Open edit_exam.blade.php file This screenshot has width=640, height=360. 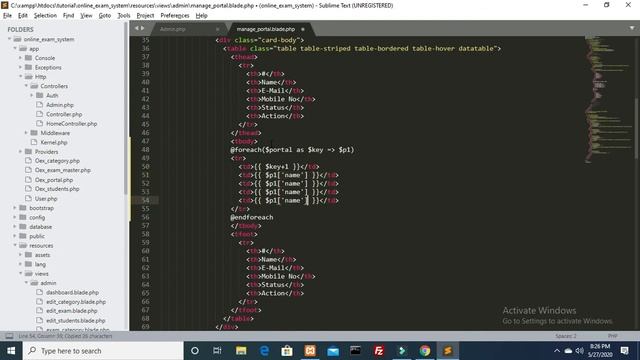(x=71, y=311)
